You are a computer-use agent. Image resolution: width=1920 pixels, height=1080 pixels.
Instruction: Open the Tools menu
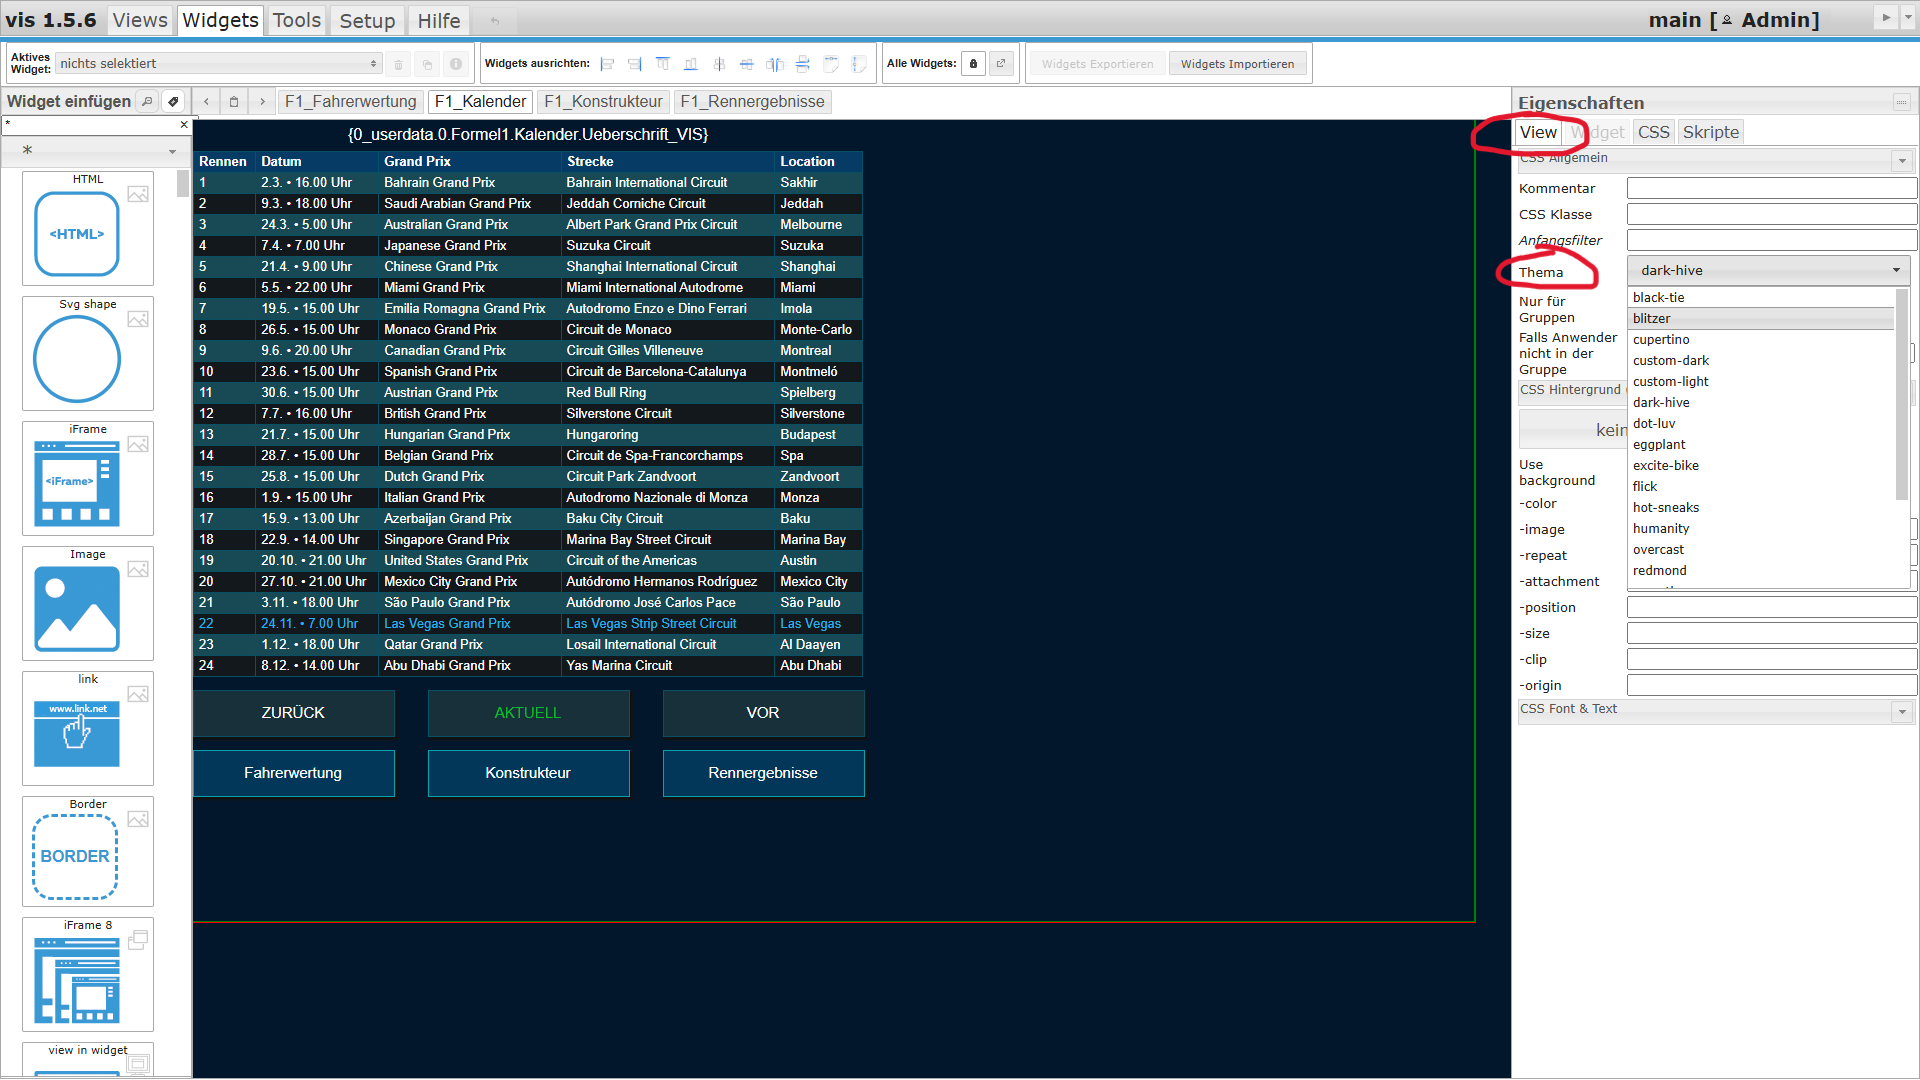(x=297, y=20)
